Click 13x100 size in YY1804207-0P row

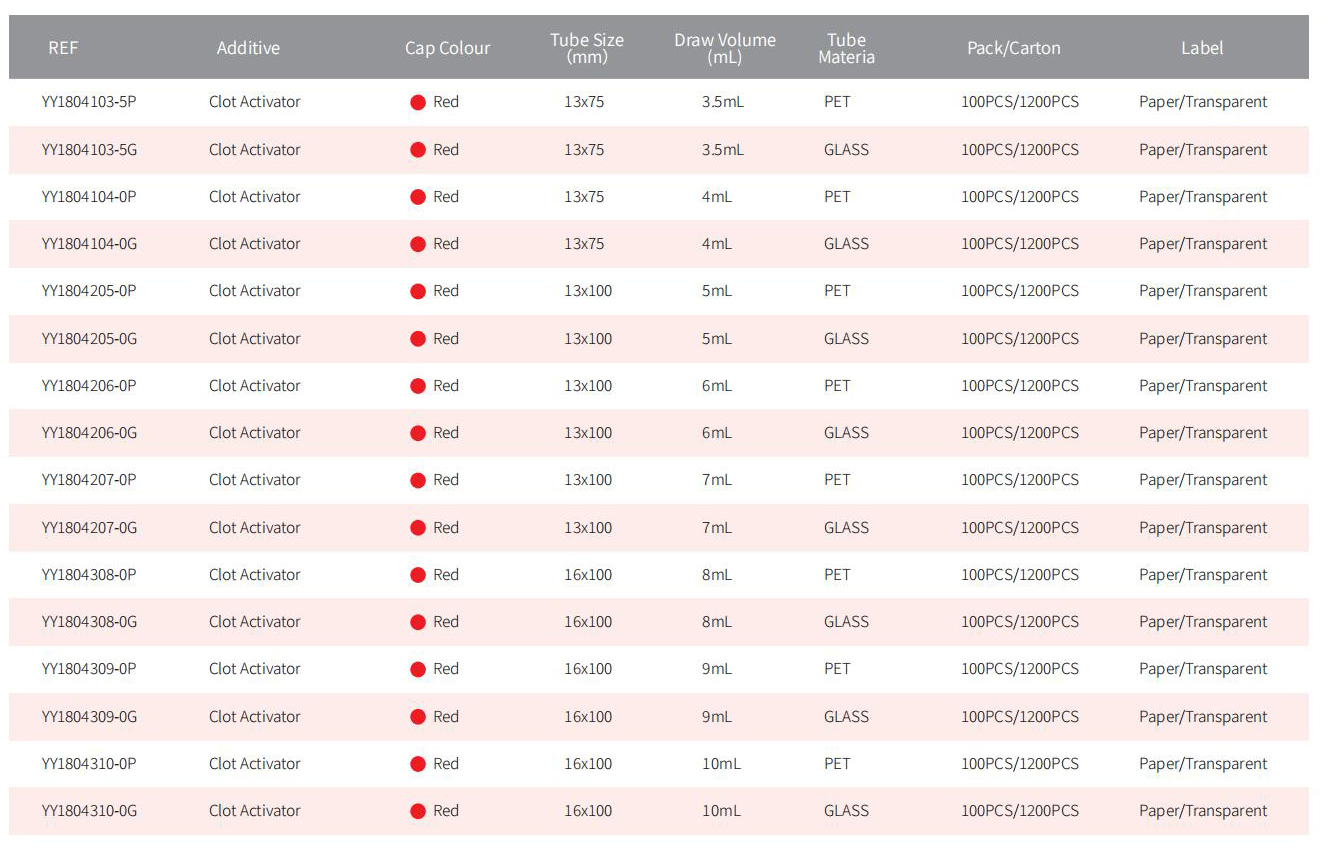(x=588, y=480)
